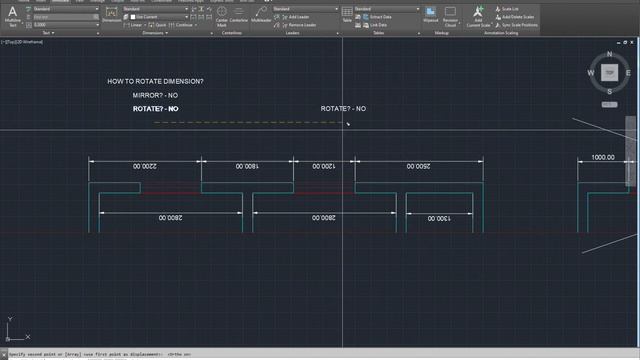This screenshot has width=640, height=360.
Task: Open the text height 0.2000 dropdown
Action: (x=66, y=25)
